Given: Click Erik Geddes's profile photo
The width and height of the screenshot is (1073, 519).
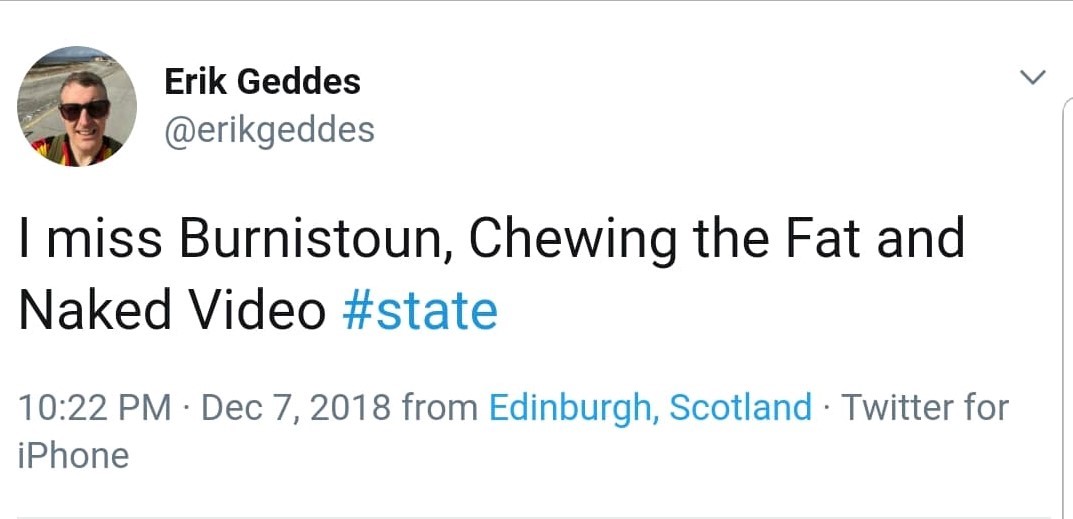Looking at the screenshot, I should [x=77, y=106].
